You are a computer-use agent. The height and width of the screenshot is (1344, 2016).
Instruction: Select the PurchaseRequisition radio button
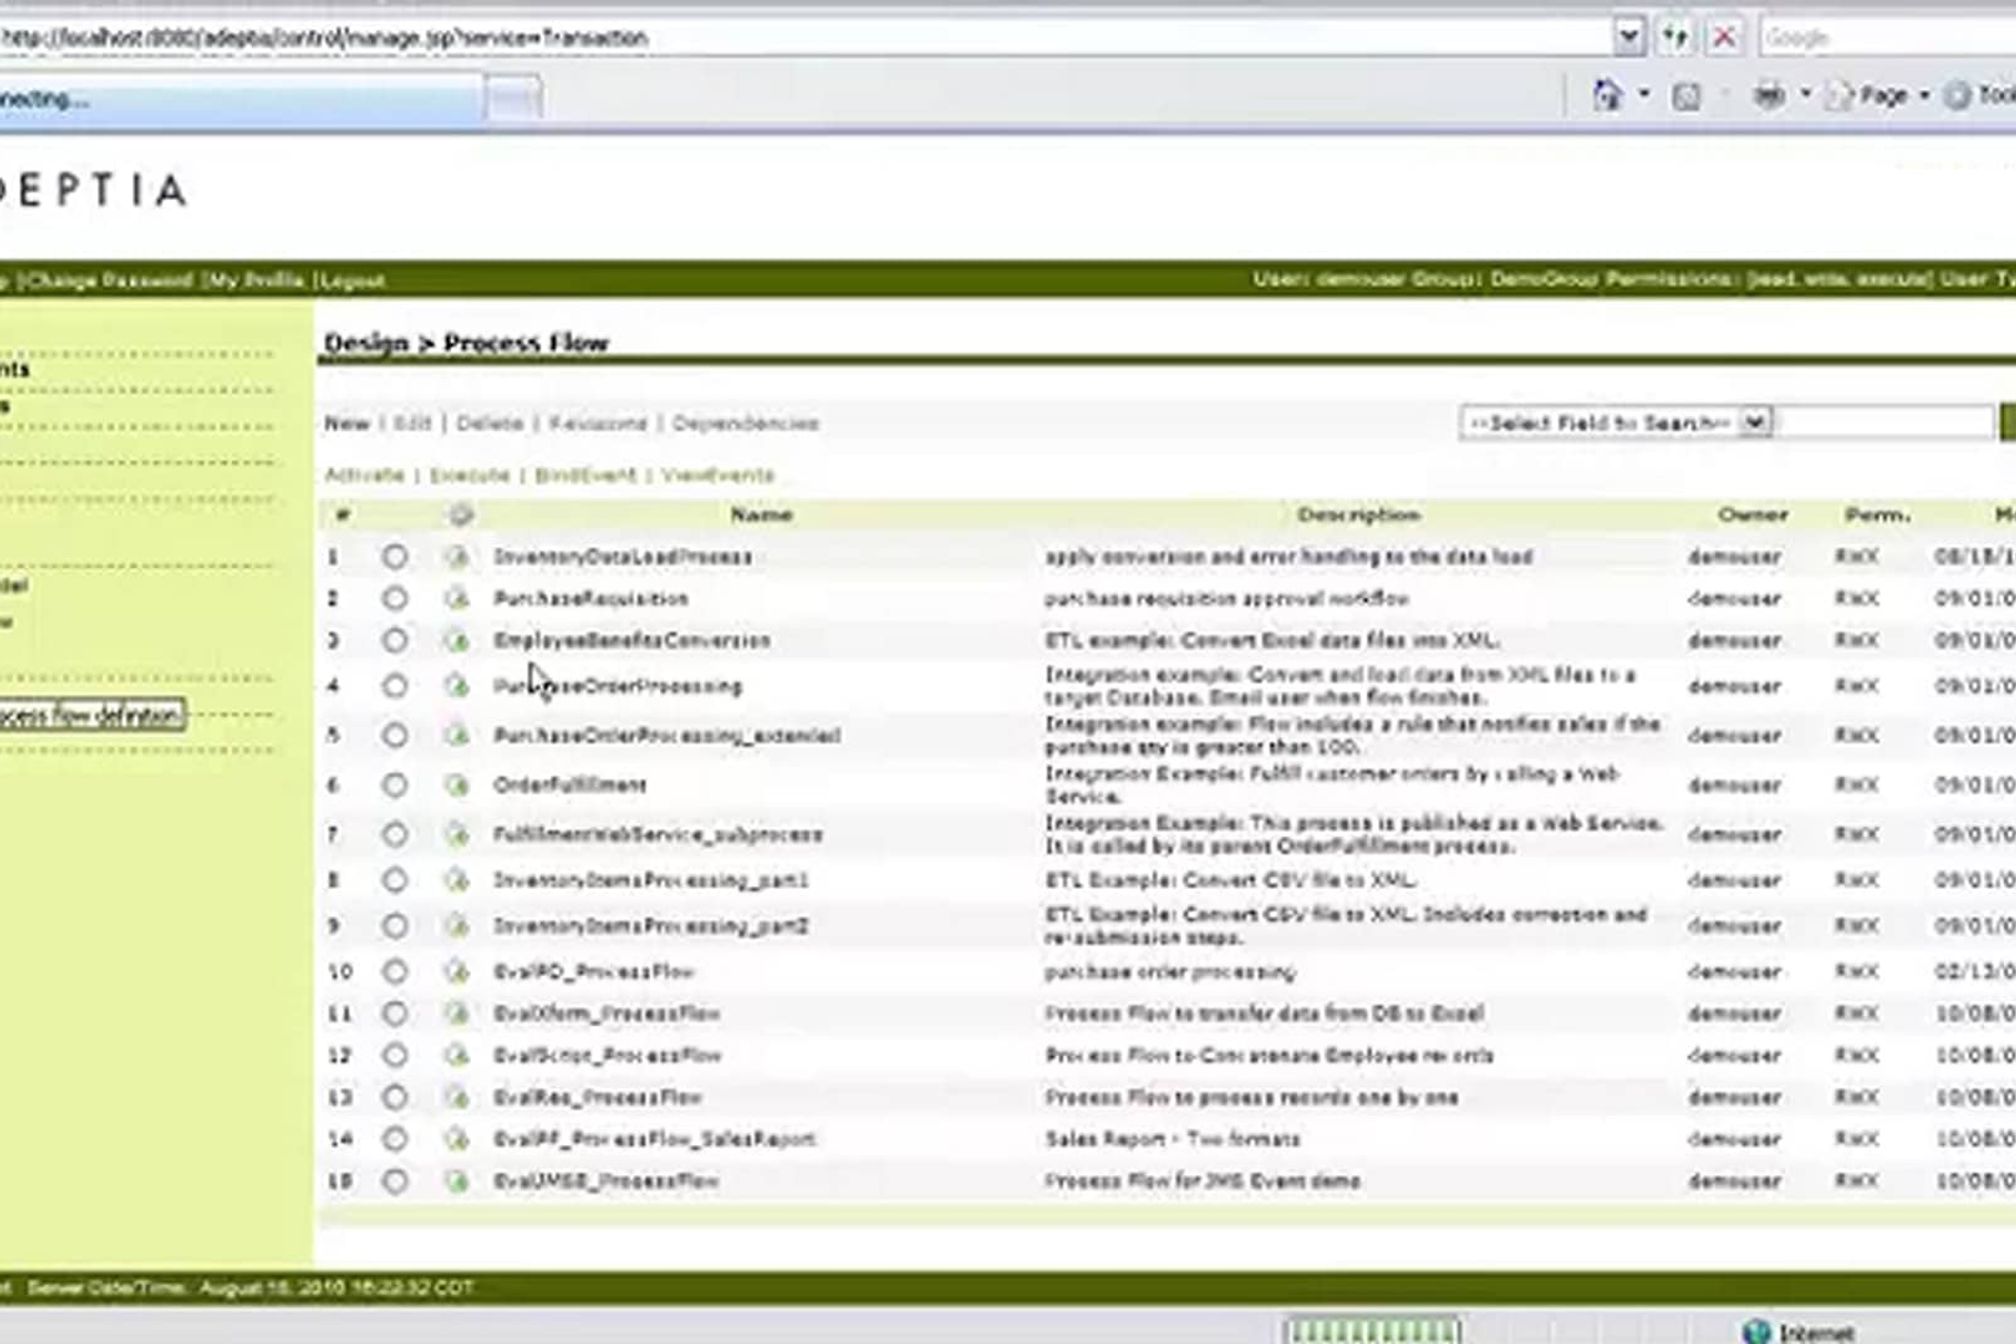pyautogui.click(x=395, y=599)
